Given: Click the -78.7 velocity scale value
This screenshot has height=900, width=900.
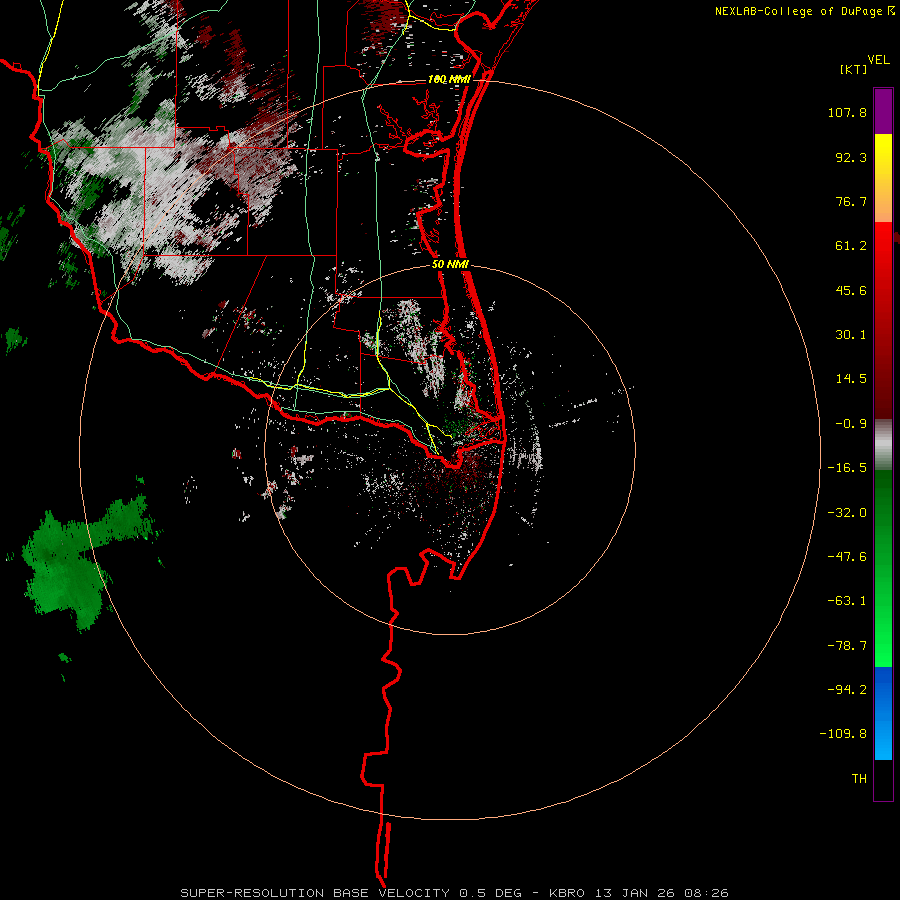Looking at the screenshot, I should coord(847,646).
